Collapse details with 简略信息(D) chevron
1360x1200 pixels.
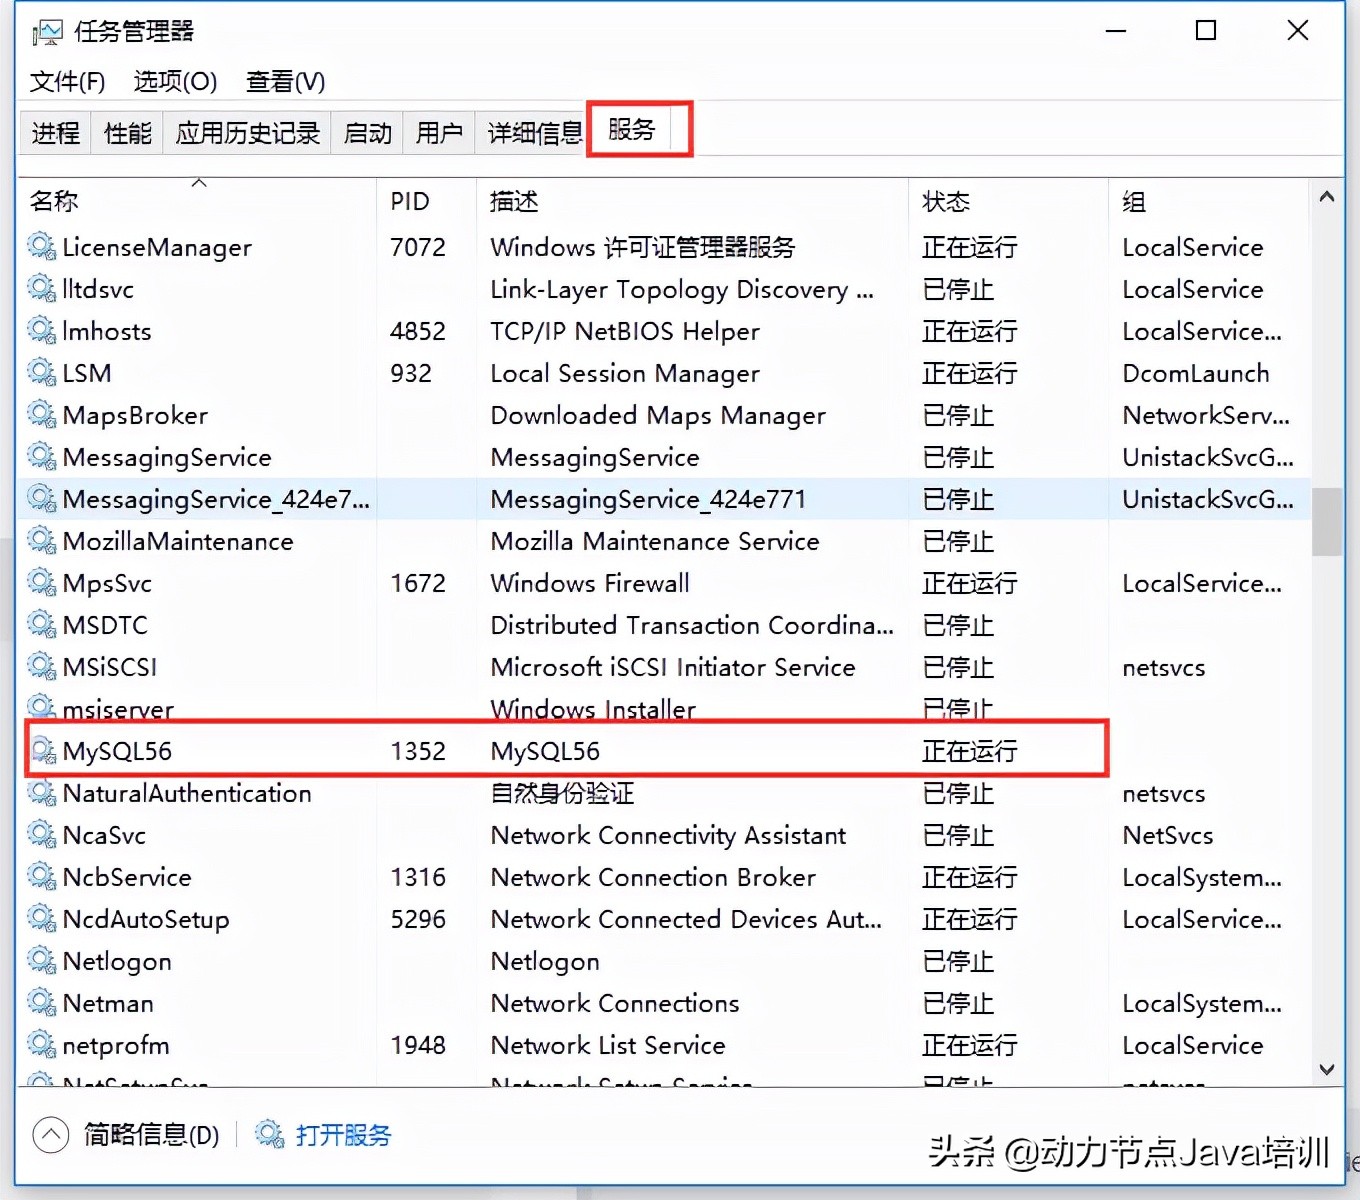point(50,1134)
